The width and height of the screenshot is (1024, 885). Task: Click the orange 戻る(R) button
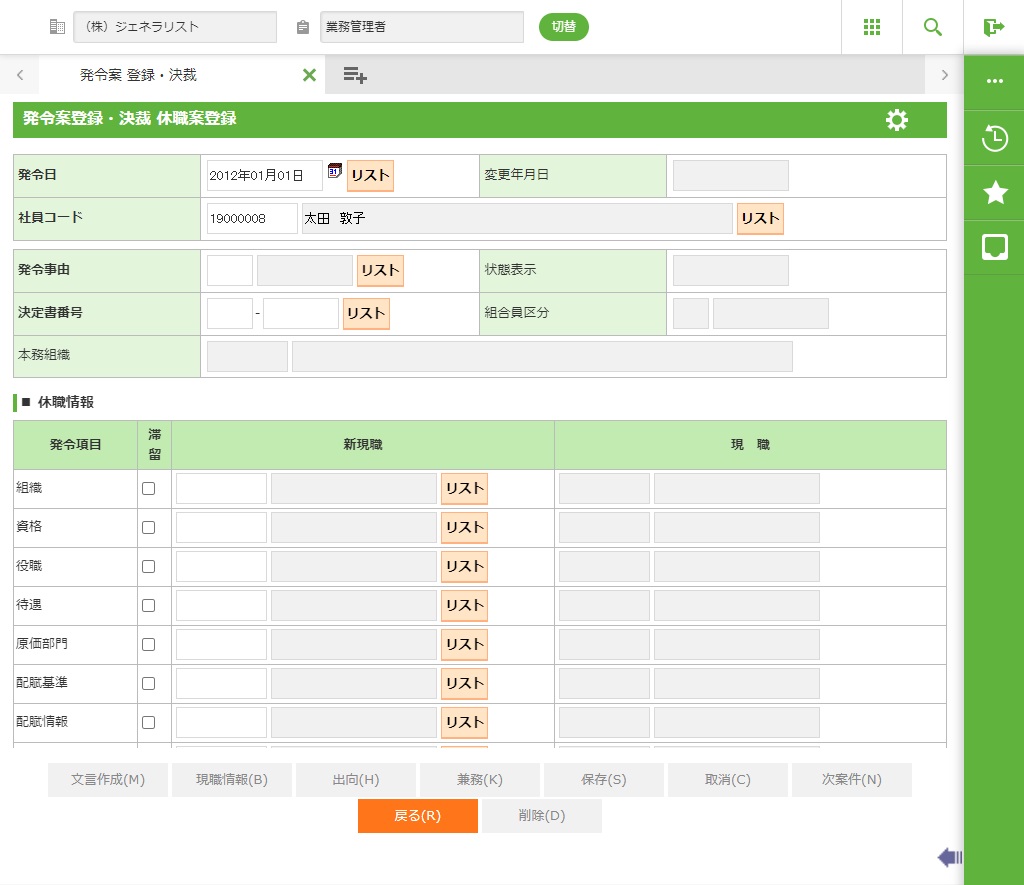[x=417, y=815]
